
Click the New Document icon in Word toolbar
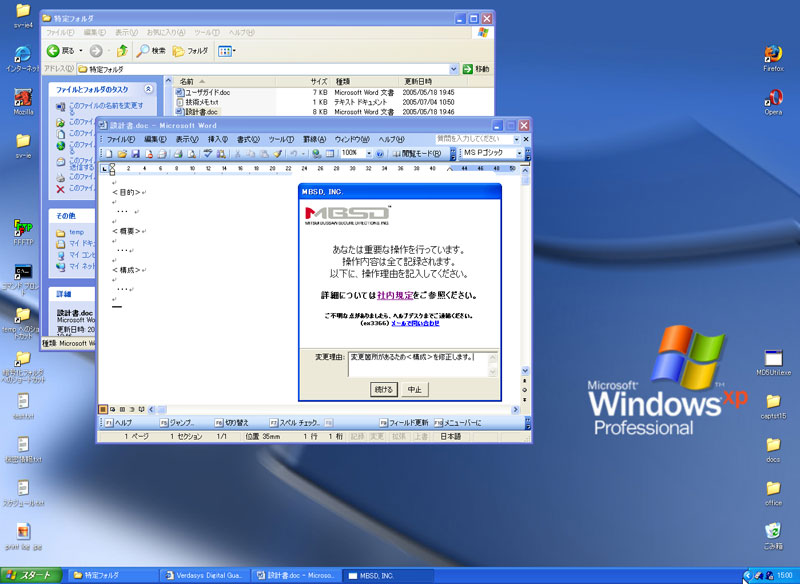[109, 154]
